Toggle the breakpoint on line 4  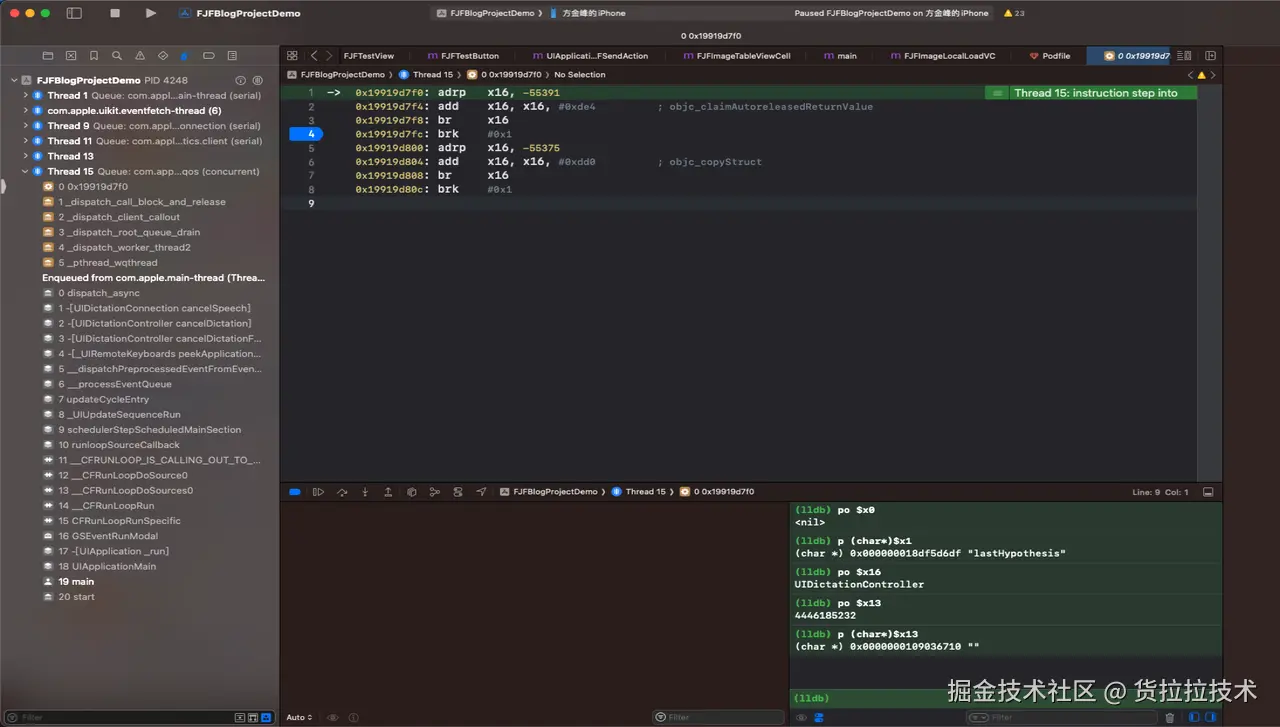click(x=306, y=134)
